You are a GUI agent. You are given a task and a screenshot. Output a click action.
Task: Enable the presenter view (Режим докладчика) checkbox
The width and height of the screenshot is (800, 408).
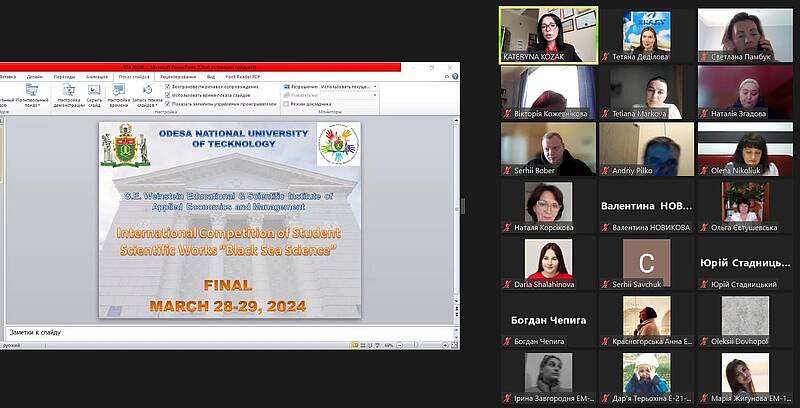point(286,104)
